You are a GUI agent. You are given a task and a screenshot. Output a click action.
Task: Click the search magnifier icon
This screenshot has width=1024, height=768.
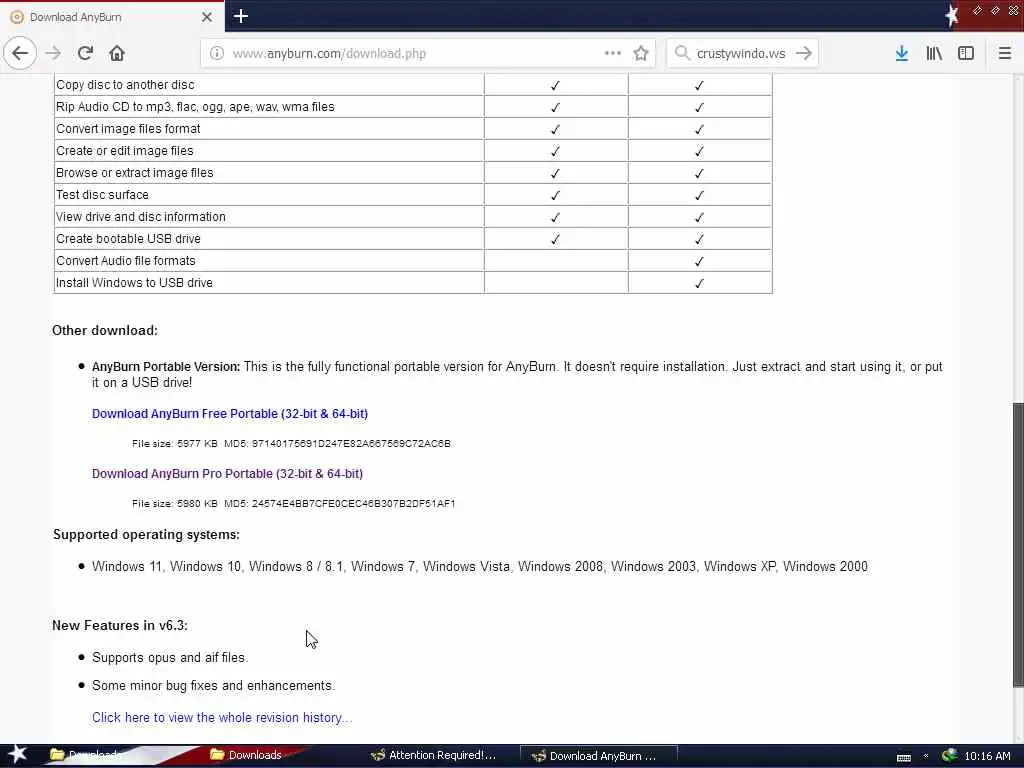point(682,54)
